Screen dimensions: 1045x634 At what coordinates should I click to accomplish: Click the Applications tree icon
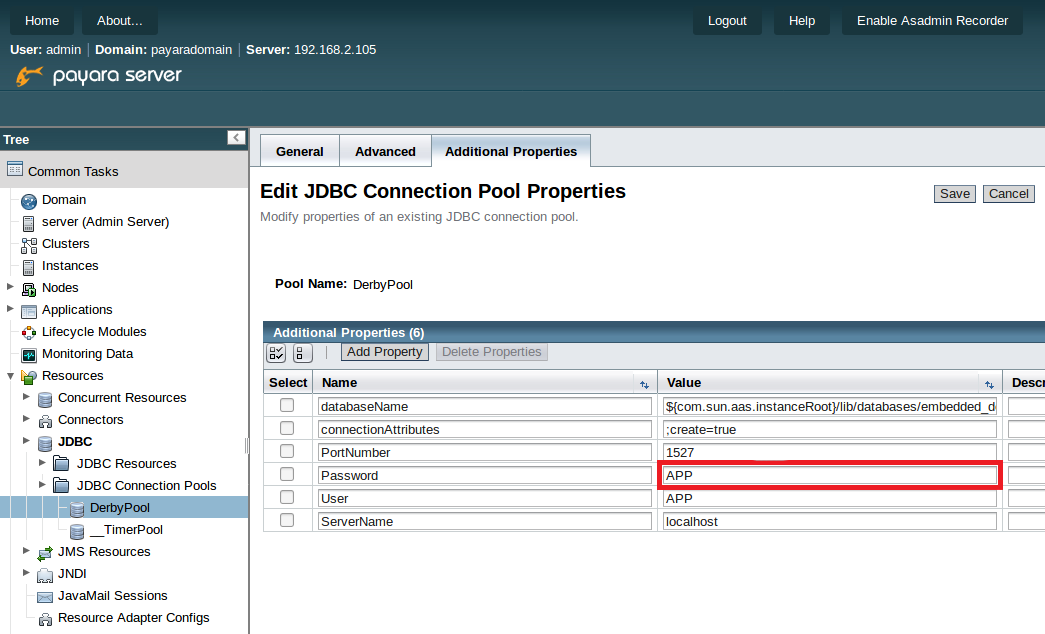coord(29,311)
